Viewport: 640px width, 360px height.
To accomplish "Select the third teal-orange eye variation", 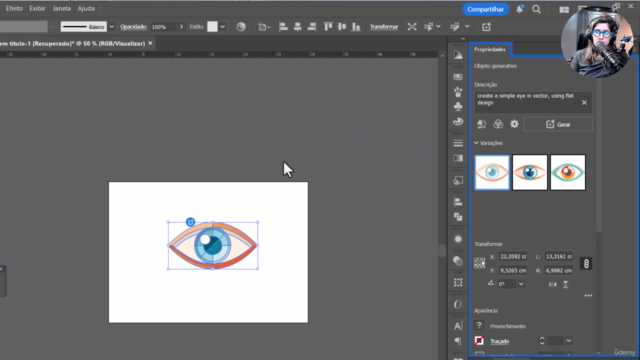I will [x=568, y=172].
